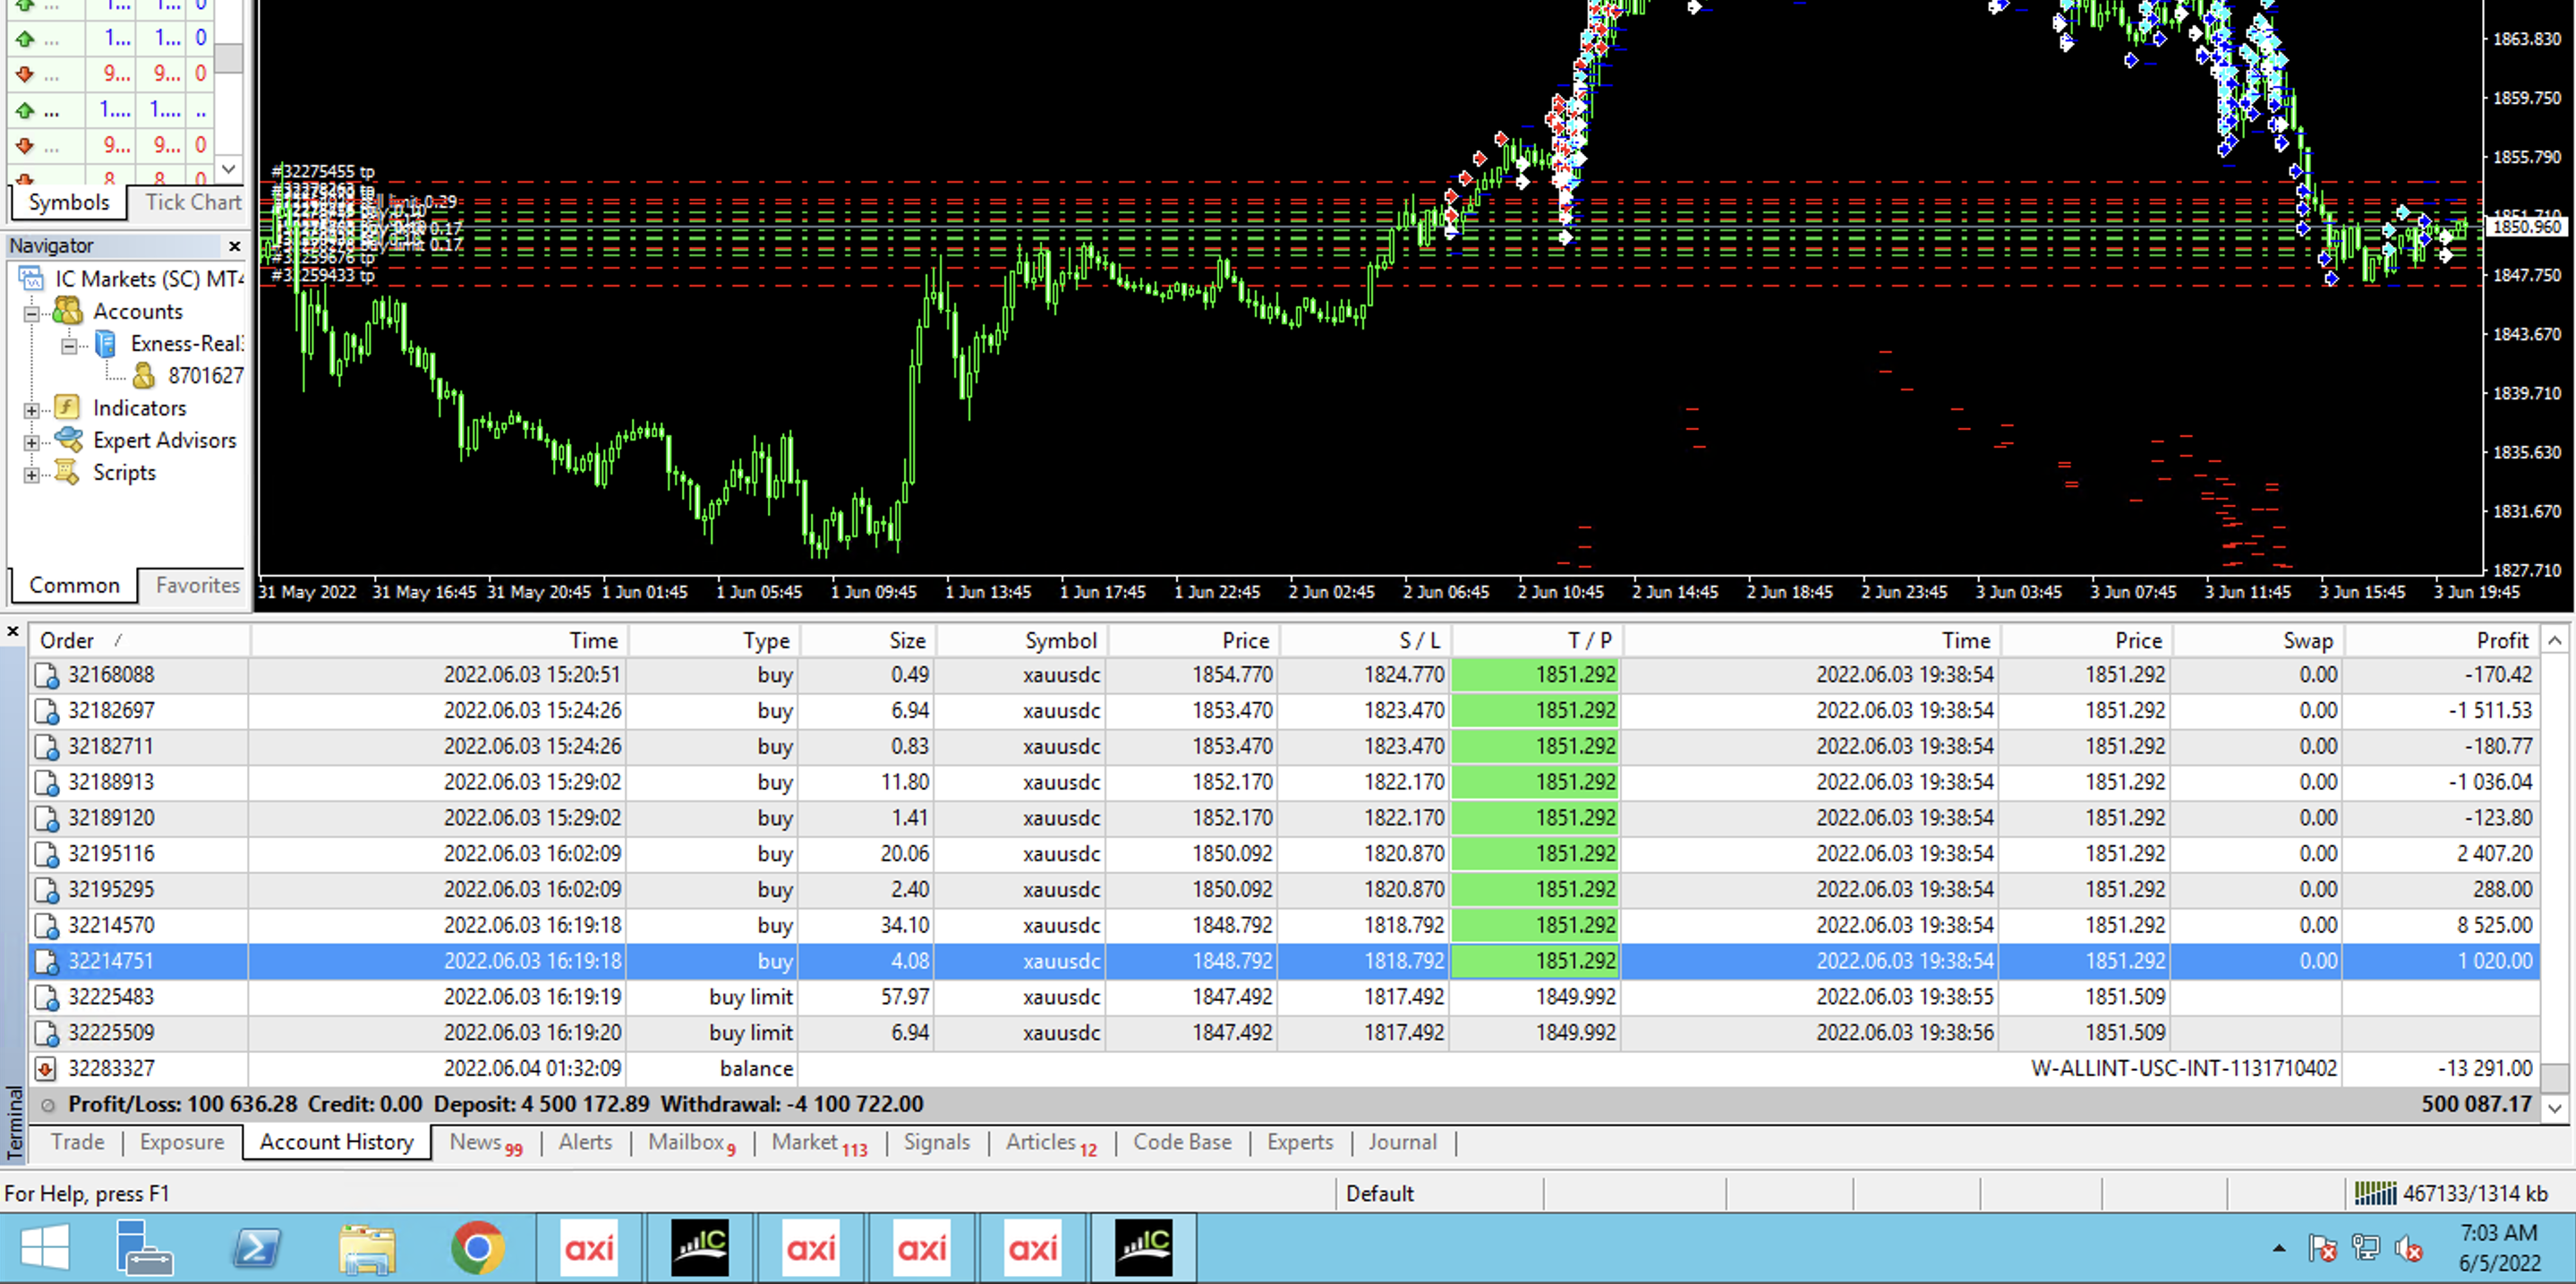Screen dimensions: 2576x1284
Task: Open the Journal tab
Action: (1401, 1142)
